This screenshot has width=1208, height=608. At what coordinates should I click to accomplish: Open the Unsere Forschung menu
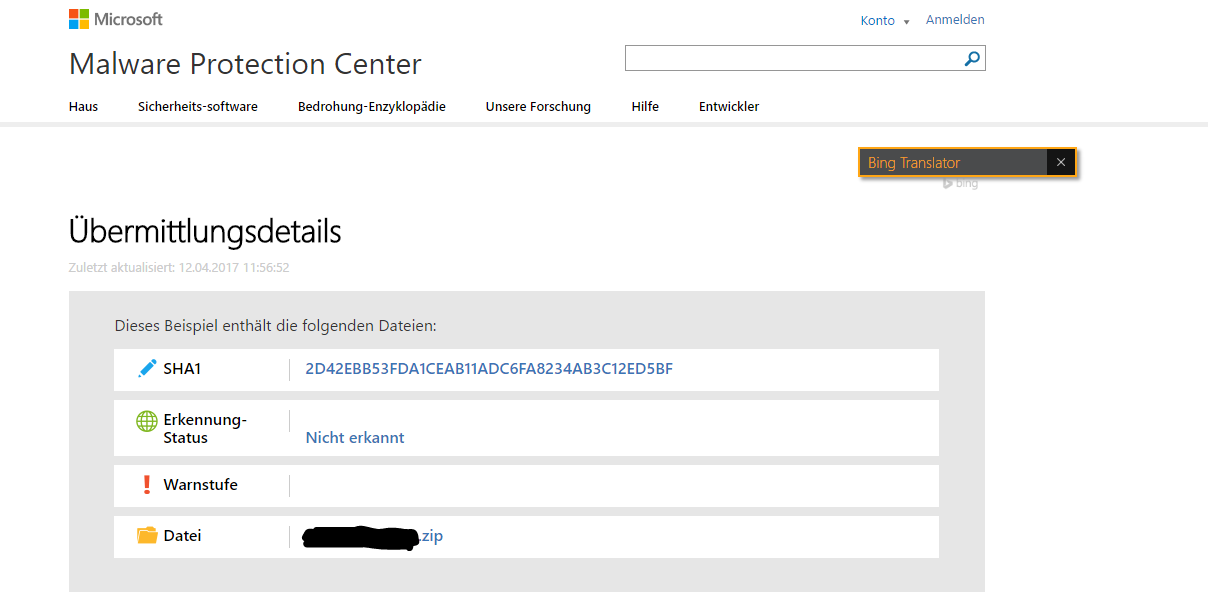pyautogui.click(x=538, y=107)
